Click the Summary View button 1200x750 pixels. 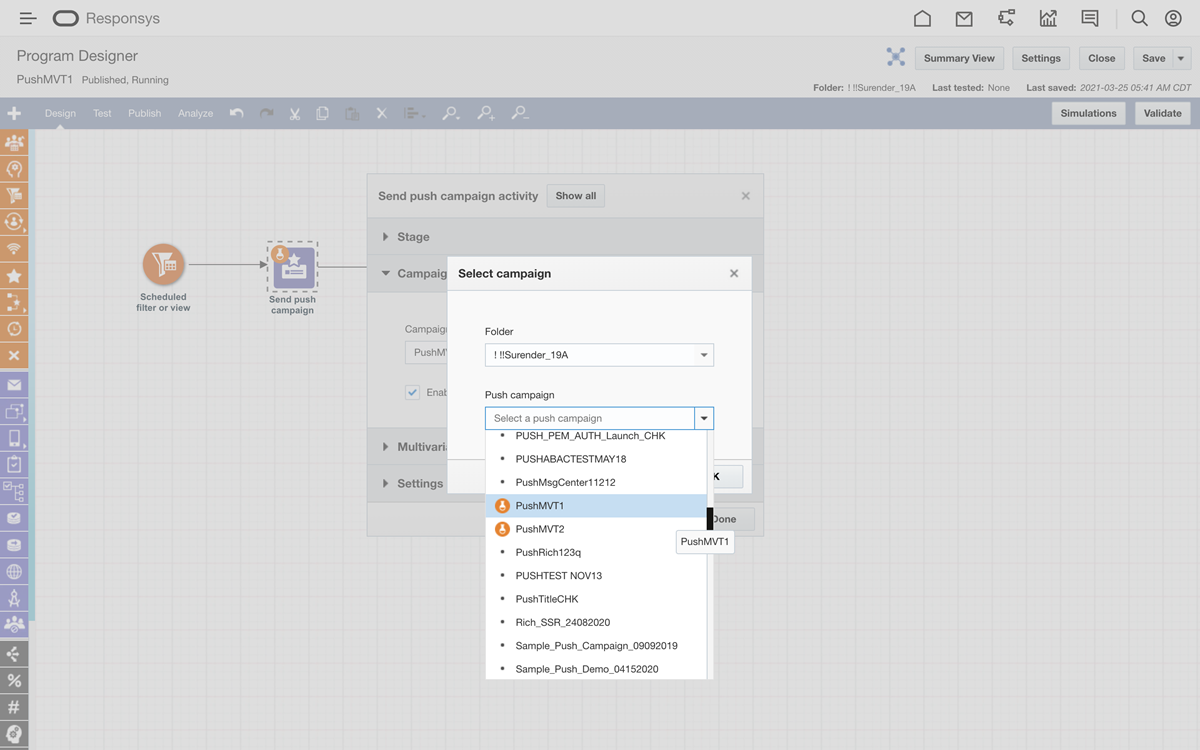(x=959, y=58)
